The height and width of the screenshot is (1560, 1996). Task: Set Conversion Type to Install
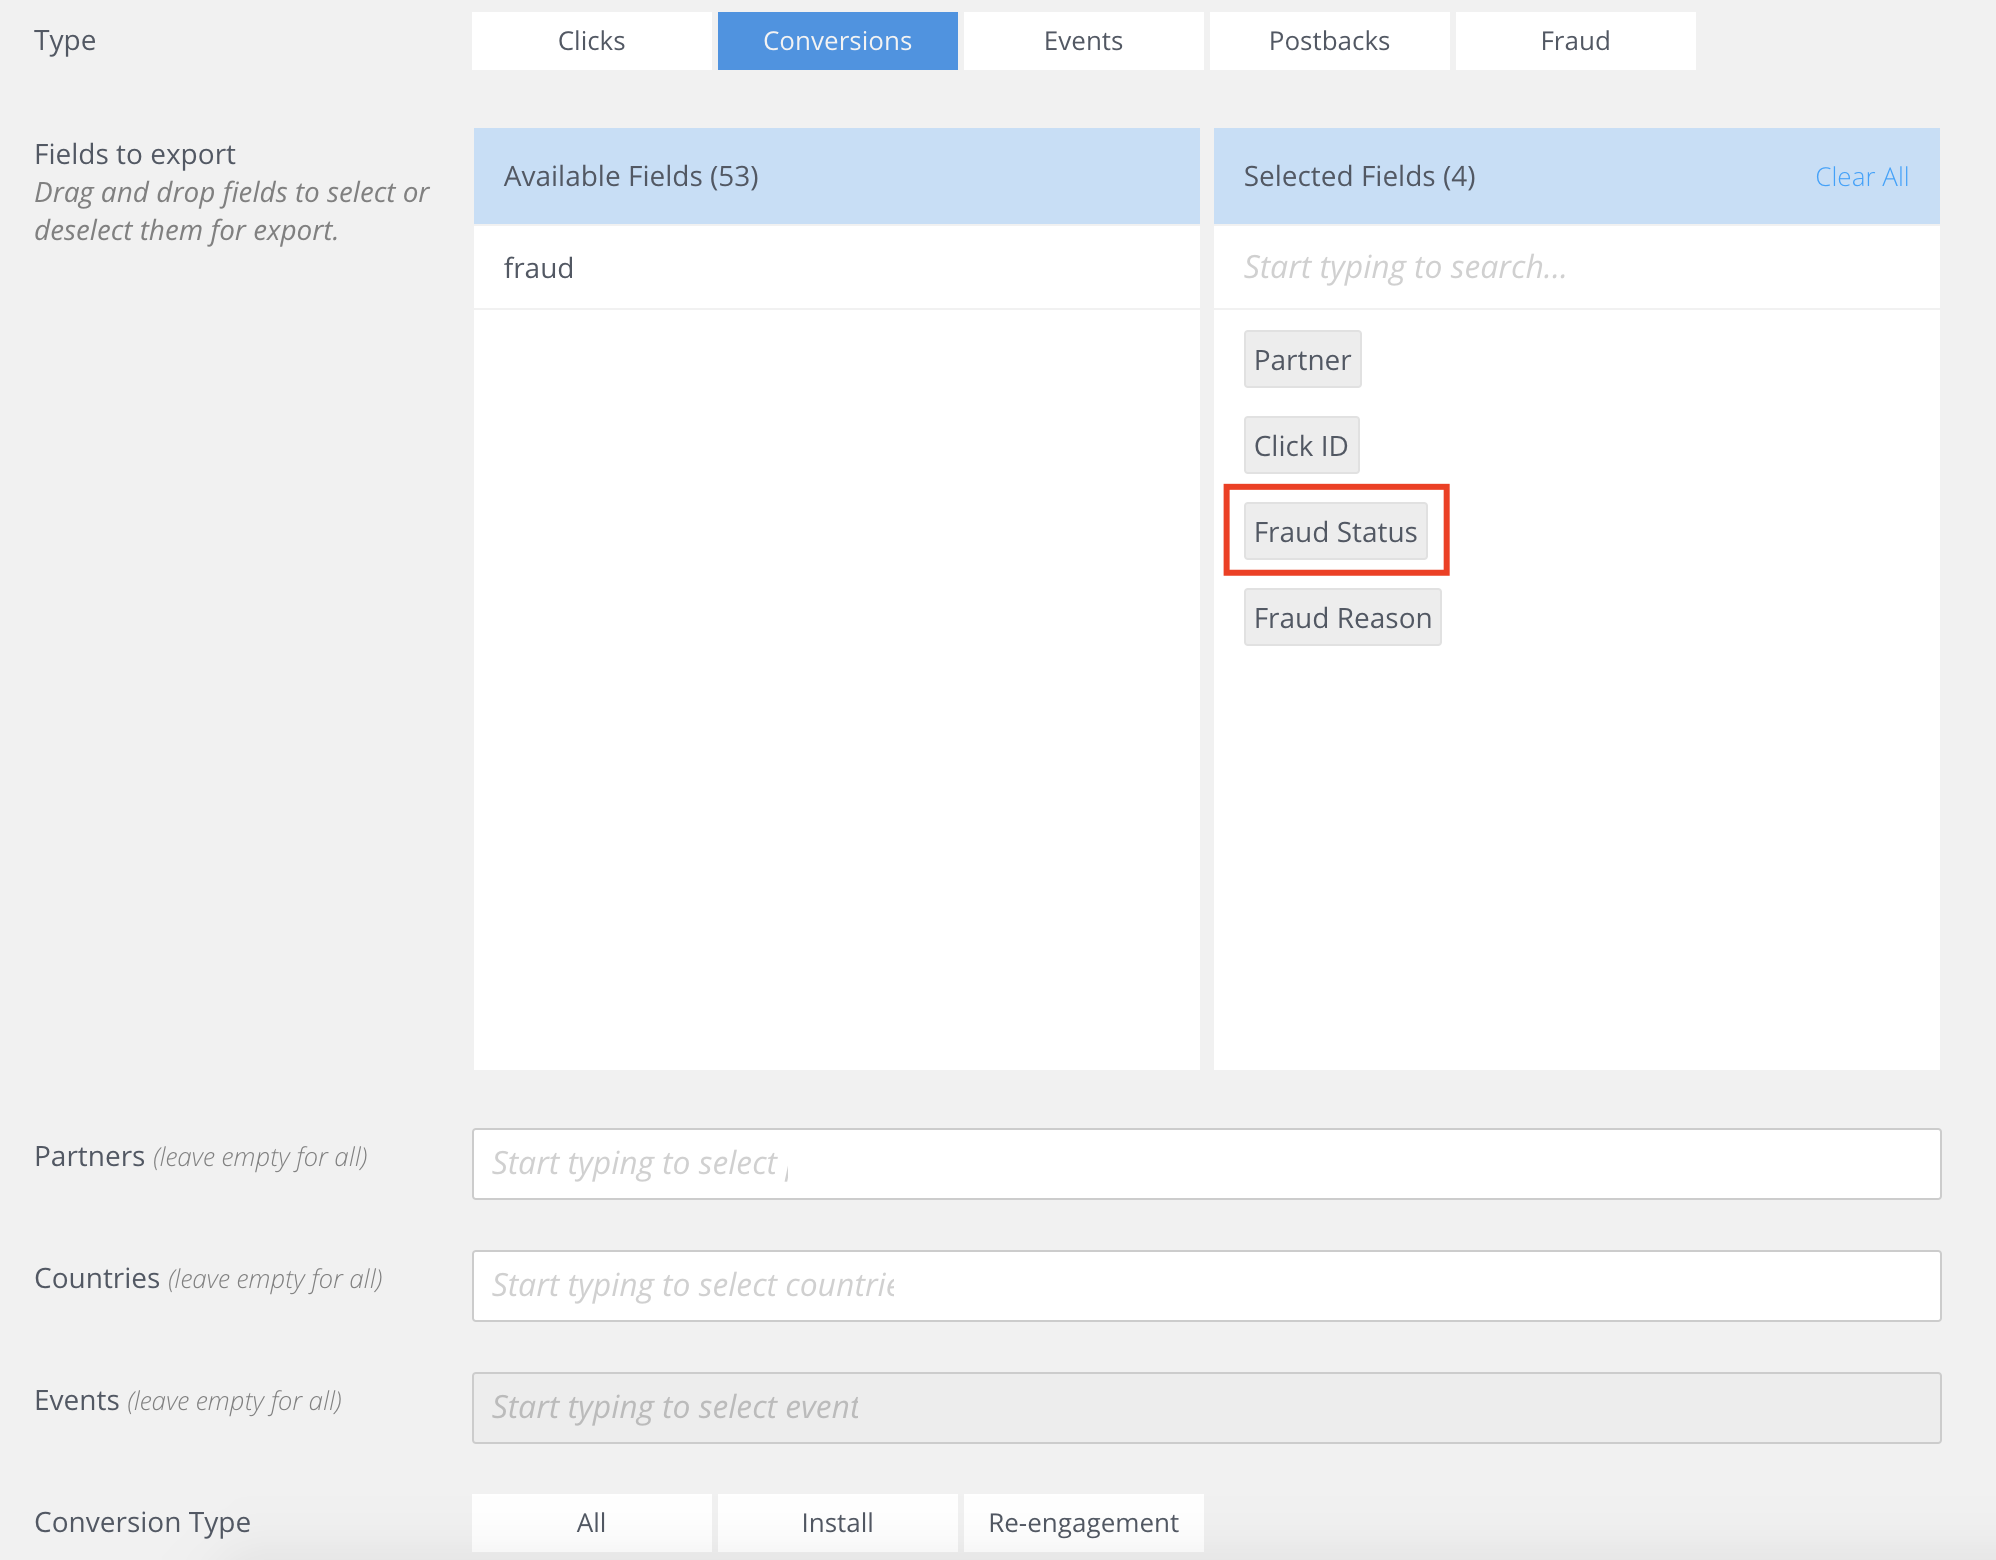click(x=837, y=1523)
